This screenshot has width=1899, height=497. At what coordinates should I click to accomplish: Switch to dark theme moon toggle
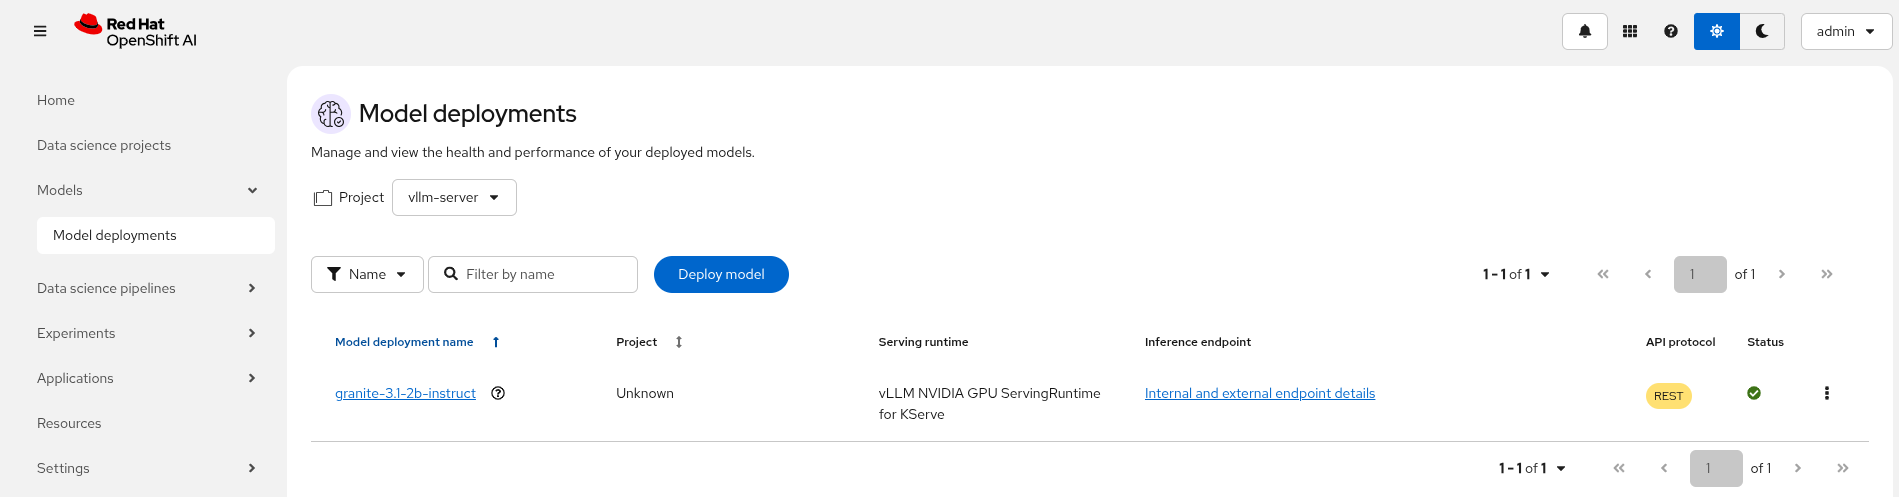pyautogui.click(x=1762, y=31)
